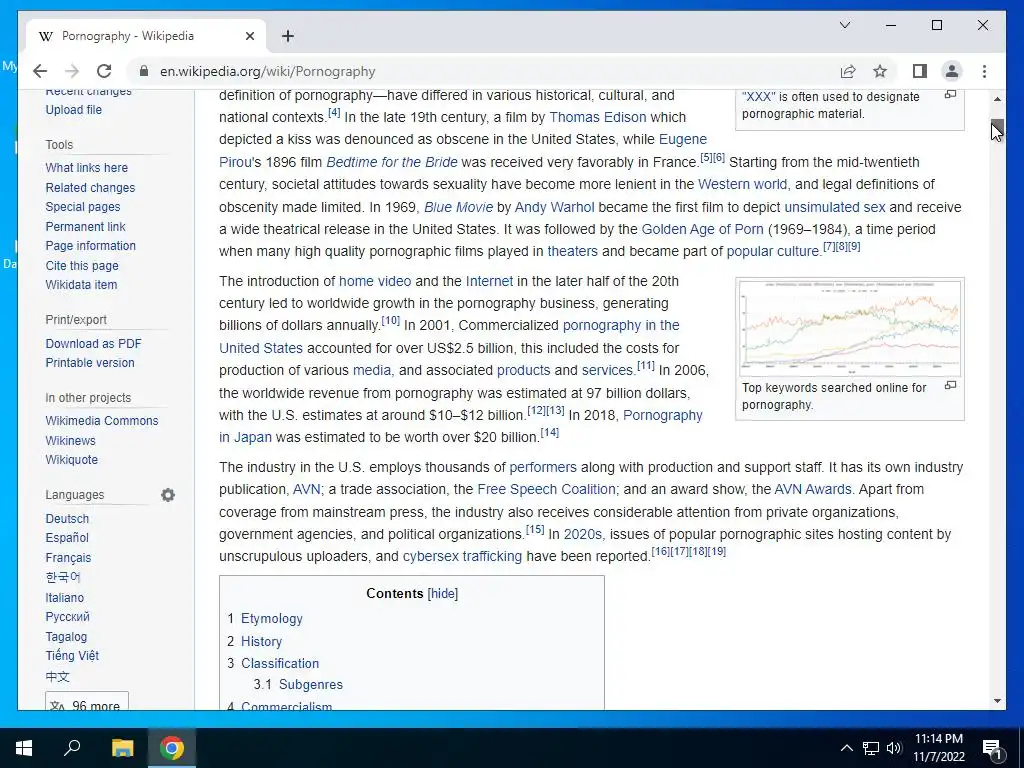1024x768 pixels.
Task: Open the Chrome profile avatar menu
Action: (x=952, y=71)
